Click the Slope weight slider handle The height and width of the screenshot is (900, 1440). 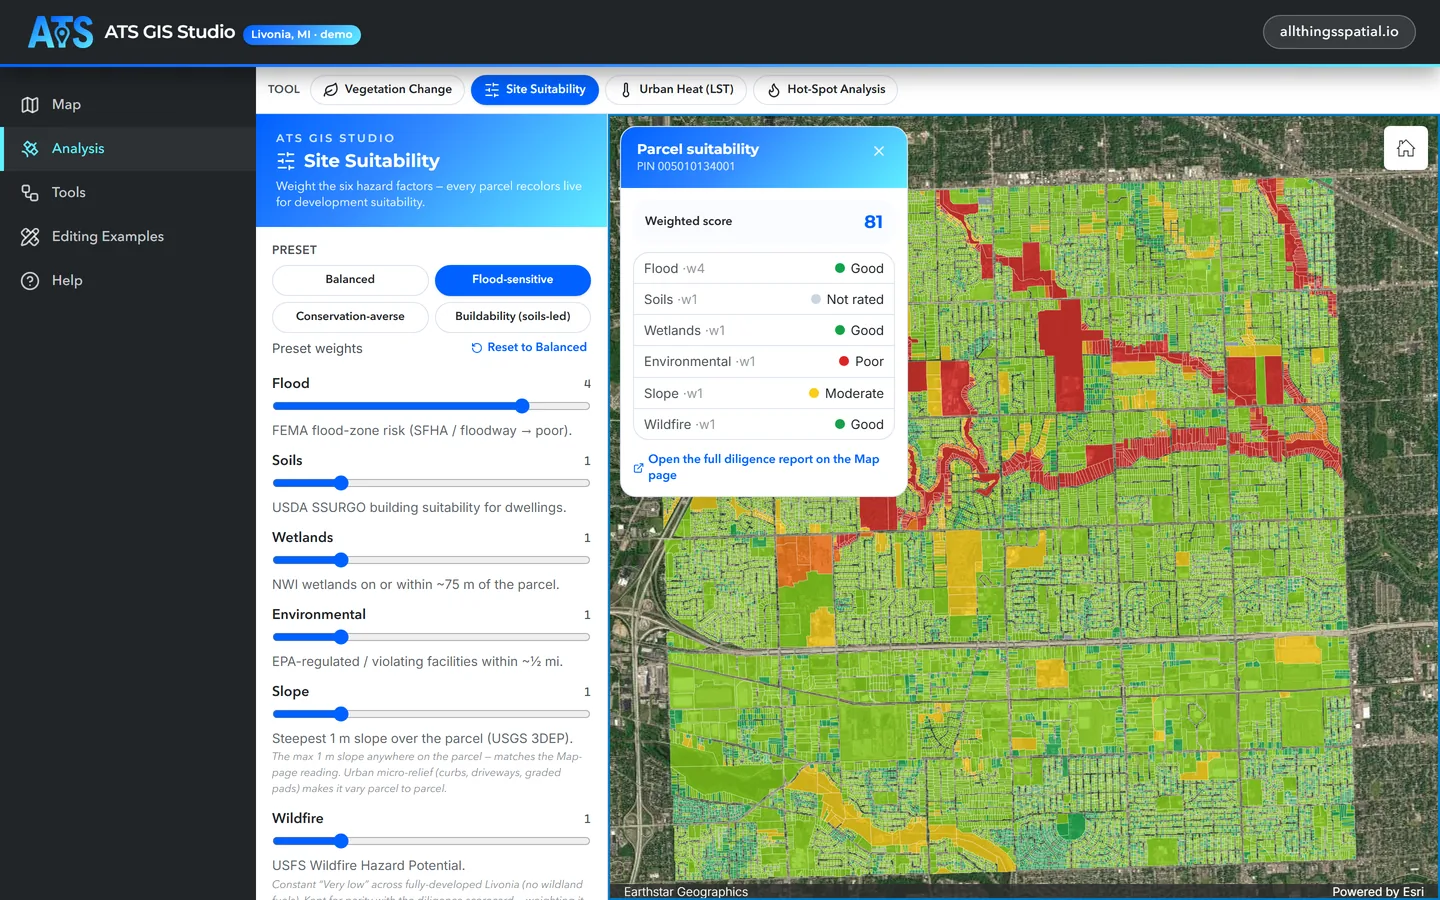(341, 714)
